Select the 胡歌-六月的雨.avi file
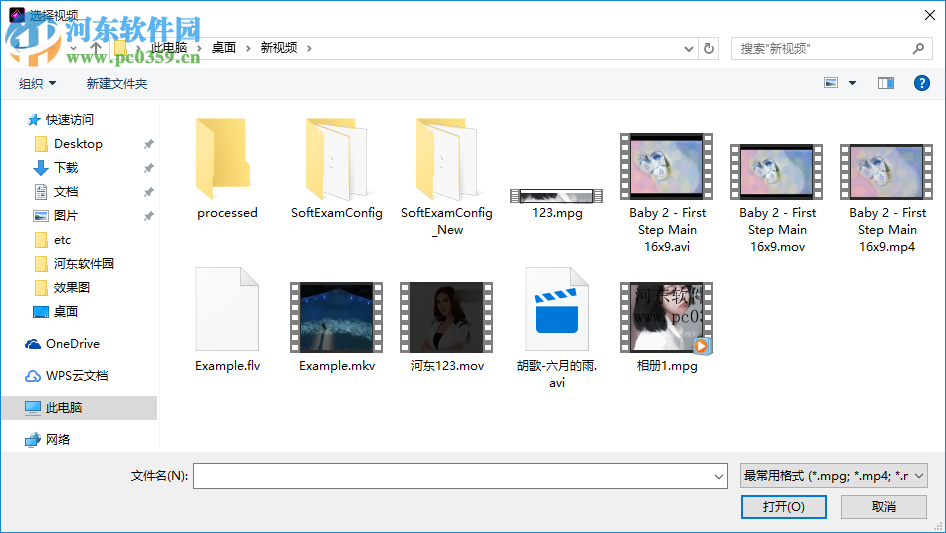This screenshot has height=533, width=946. click(x=557, y=329)
